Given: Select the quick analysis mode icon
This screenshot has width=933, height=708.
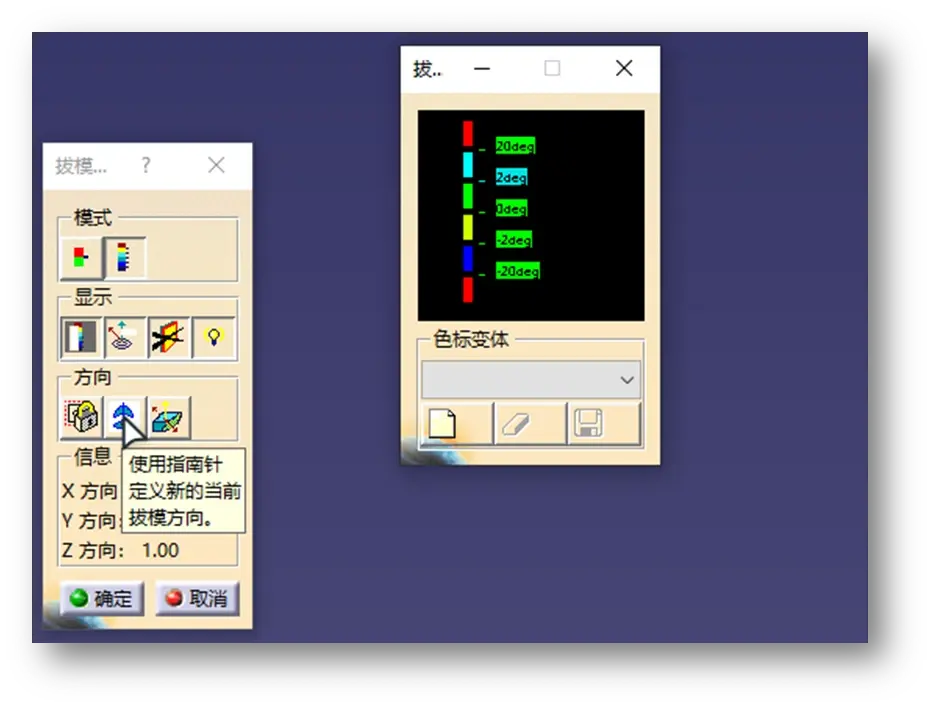Looking at the screenshot, I should tap(80, 259).
